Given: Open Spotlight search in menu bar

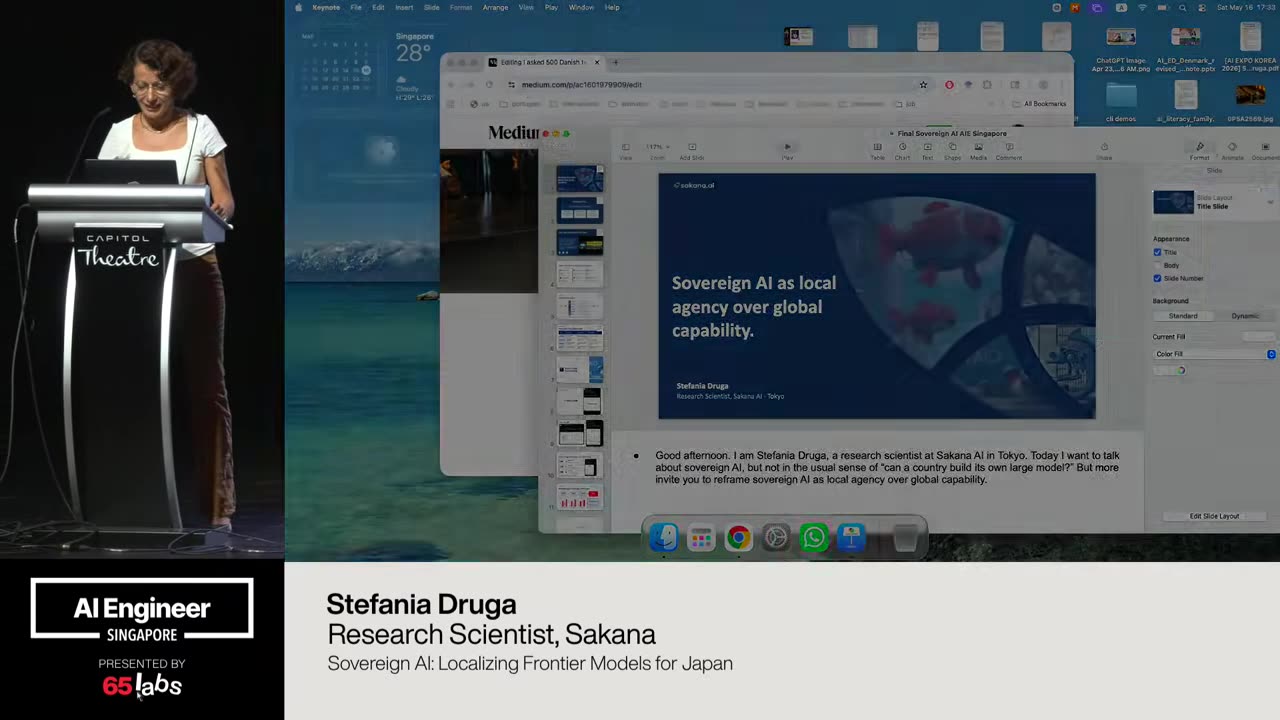Looking at the screenshot, I should pos(1182,7).
